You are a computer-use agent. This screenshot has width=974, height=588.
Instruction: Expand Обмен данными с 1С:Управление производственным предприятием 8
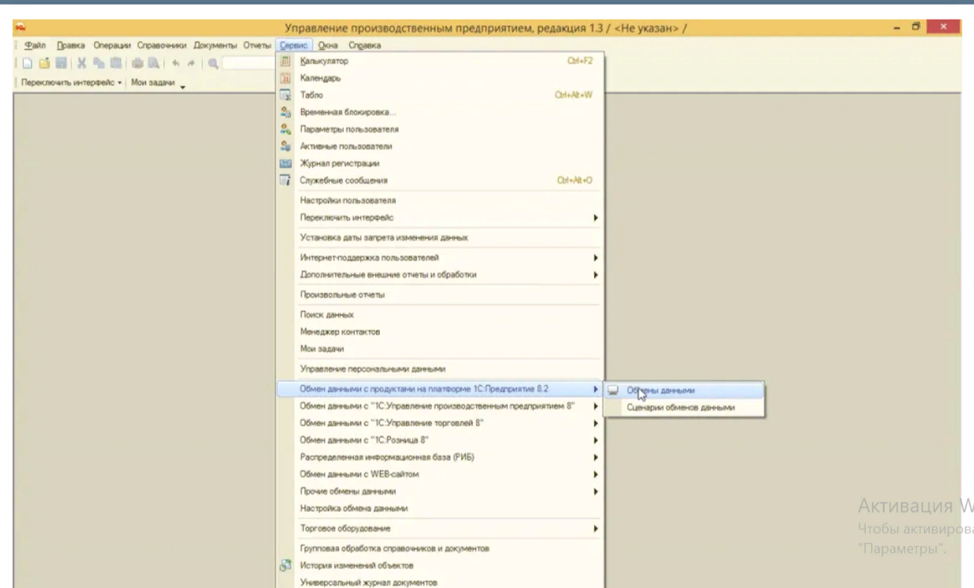pos(595,406)
